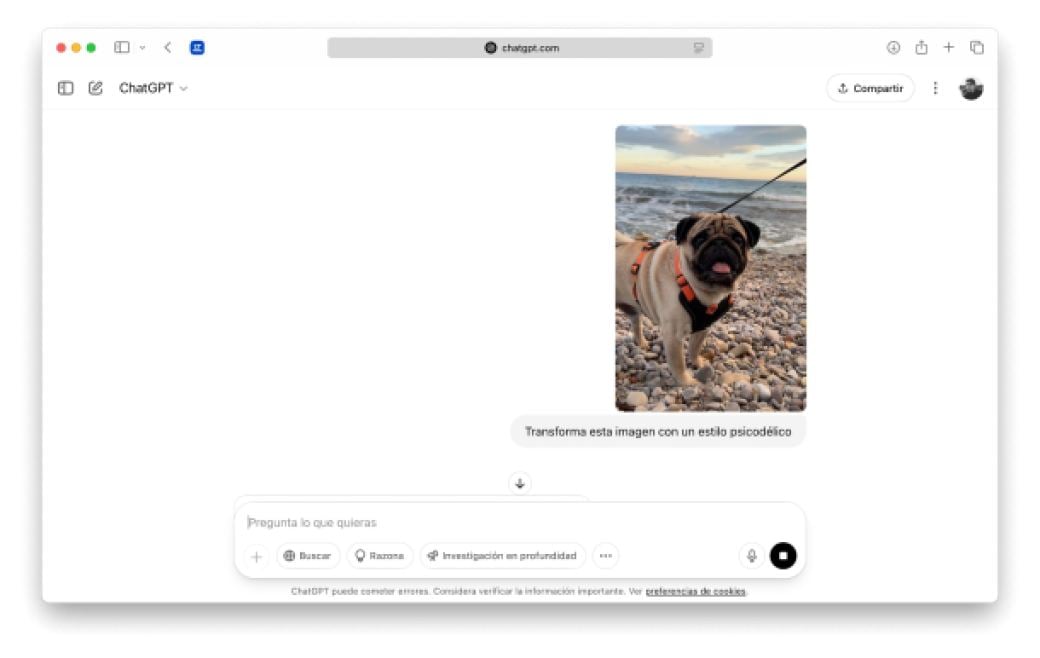Expand the sidebar chevron menu in Safari toolbar

pos(143,48)
